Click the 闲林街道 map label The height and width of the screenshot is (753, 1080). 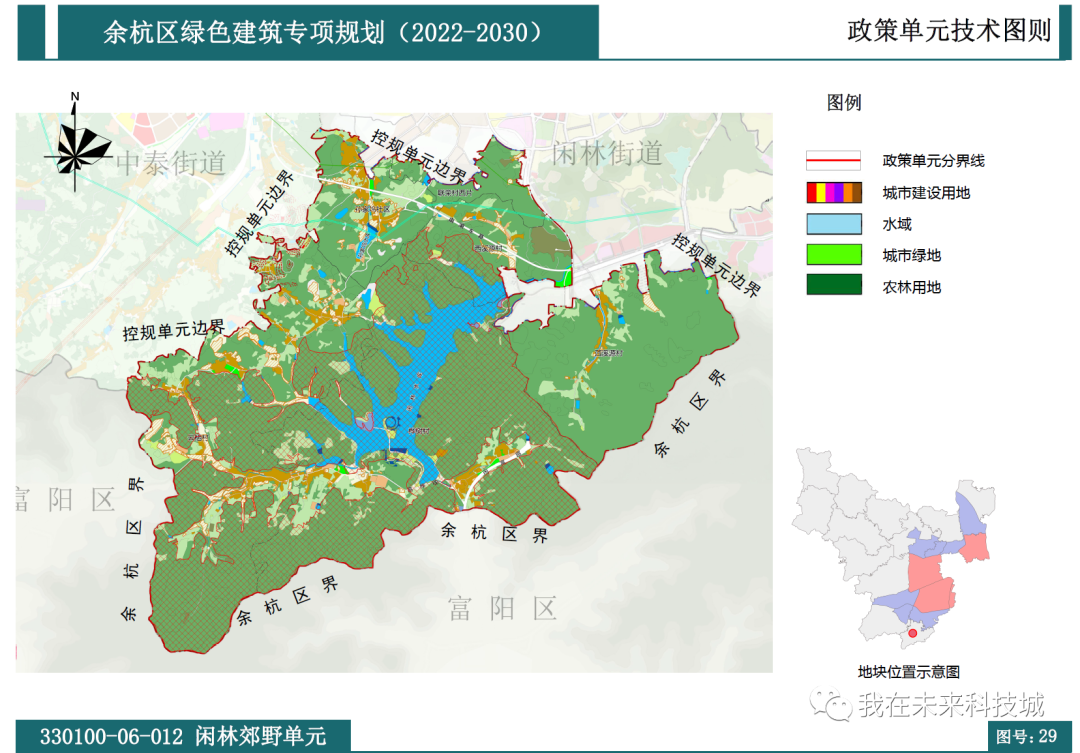[x=607, y=153]
